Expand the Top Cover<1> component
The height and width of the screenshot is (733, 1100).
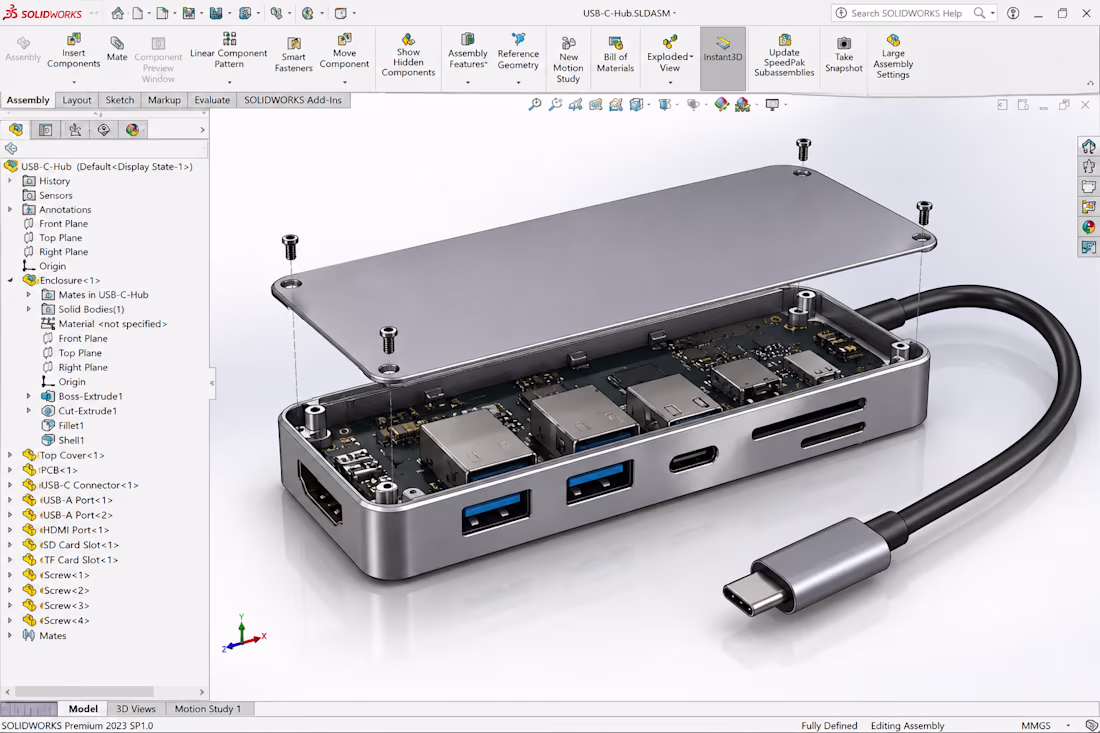[x=10, y=455]
